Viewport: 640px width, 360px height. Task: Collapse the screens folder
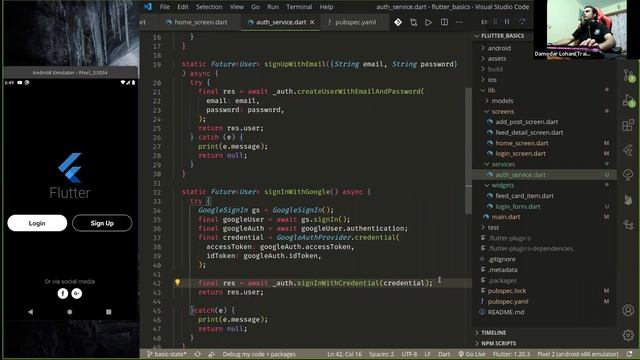(502, 111)
